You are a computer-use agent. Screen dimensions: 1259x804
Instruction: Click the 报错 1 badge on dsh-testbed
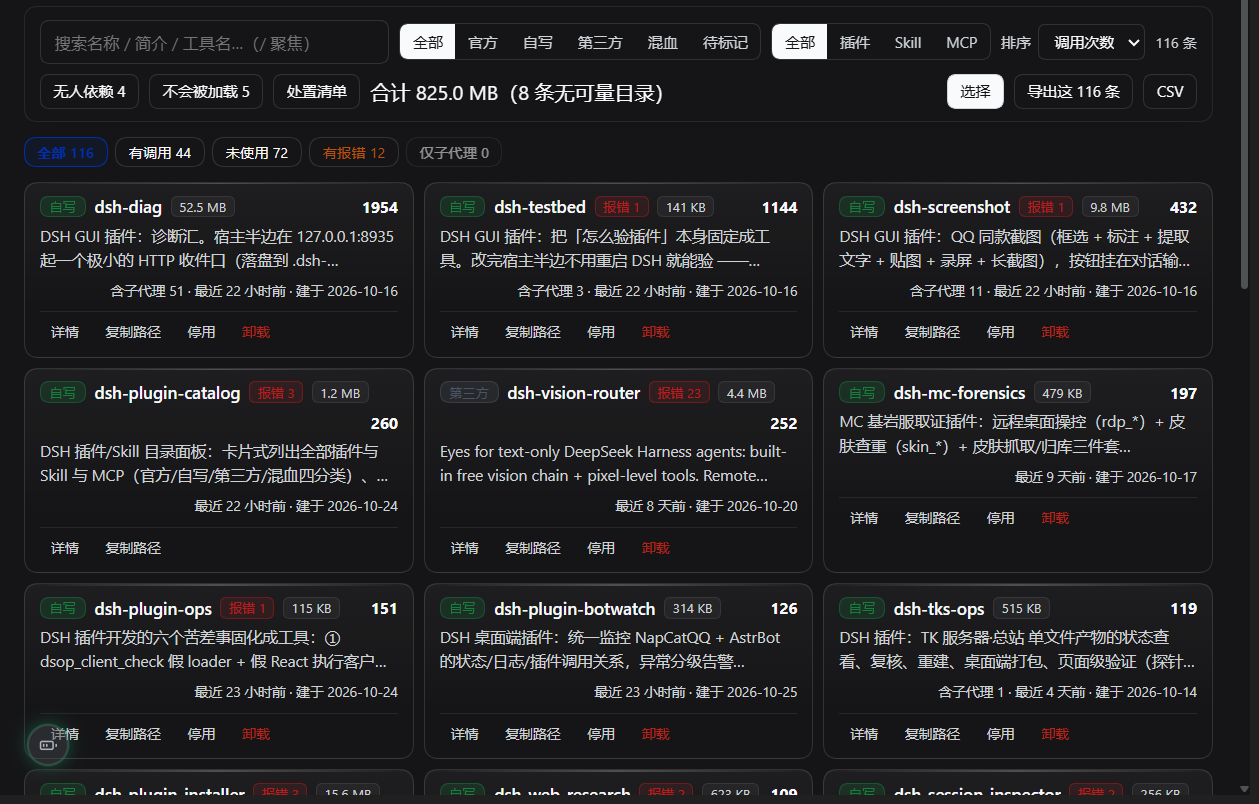[622, 207]
